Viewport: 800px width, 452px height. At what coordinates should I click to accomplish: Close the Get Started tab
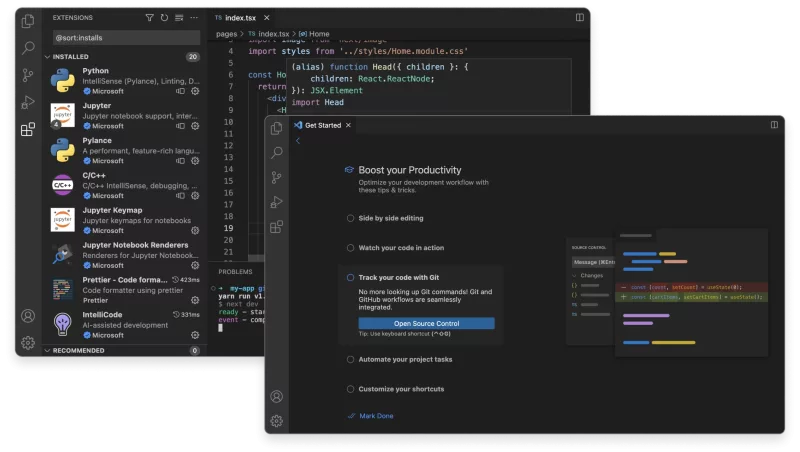tap(348, 125)
